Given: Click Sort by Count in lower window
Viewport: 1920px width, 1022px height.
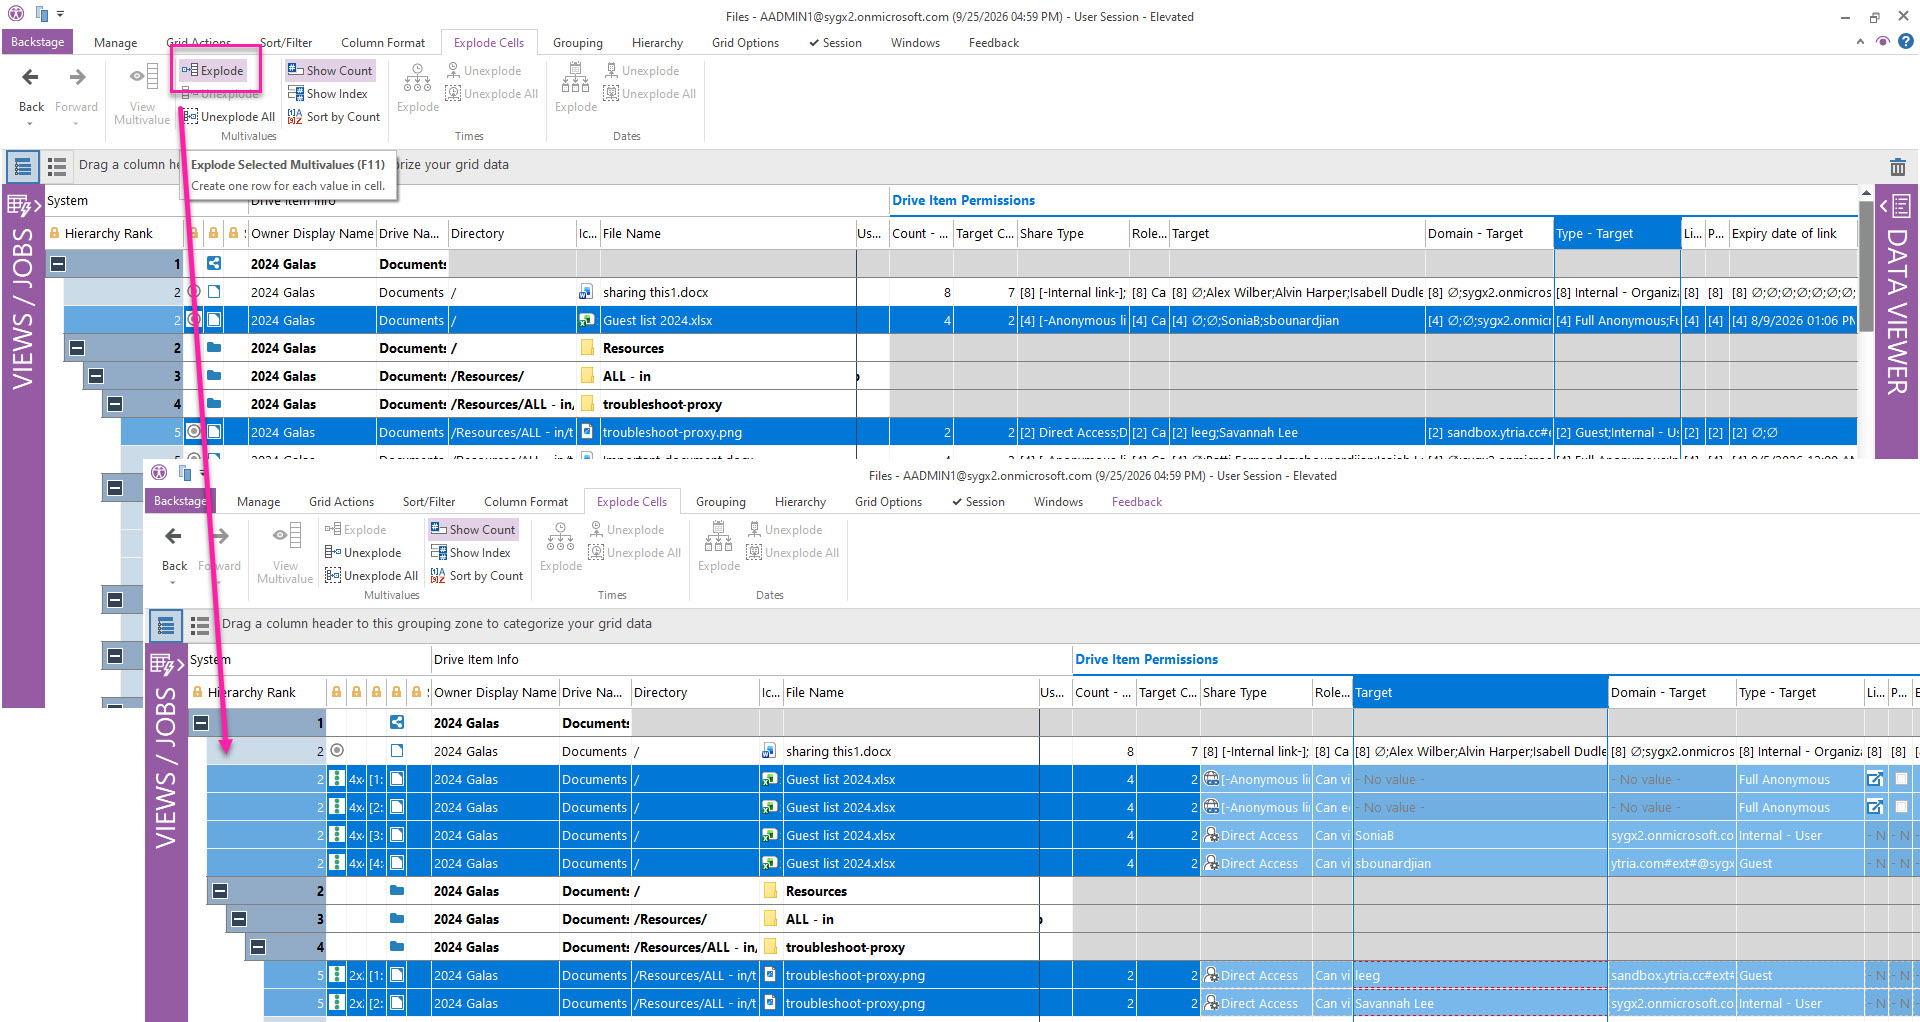Looking at the screenshot, I should pos(477,576).
